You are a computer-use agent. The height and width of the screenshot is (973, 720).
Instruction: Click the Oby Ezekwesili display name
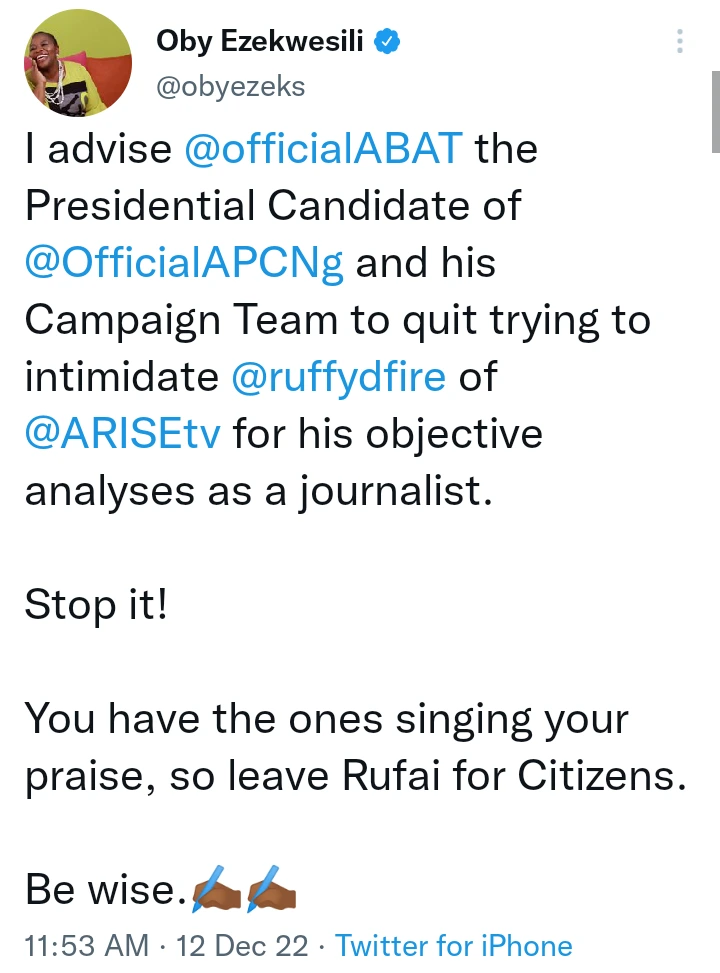point(261,41)
